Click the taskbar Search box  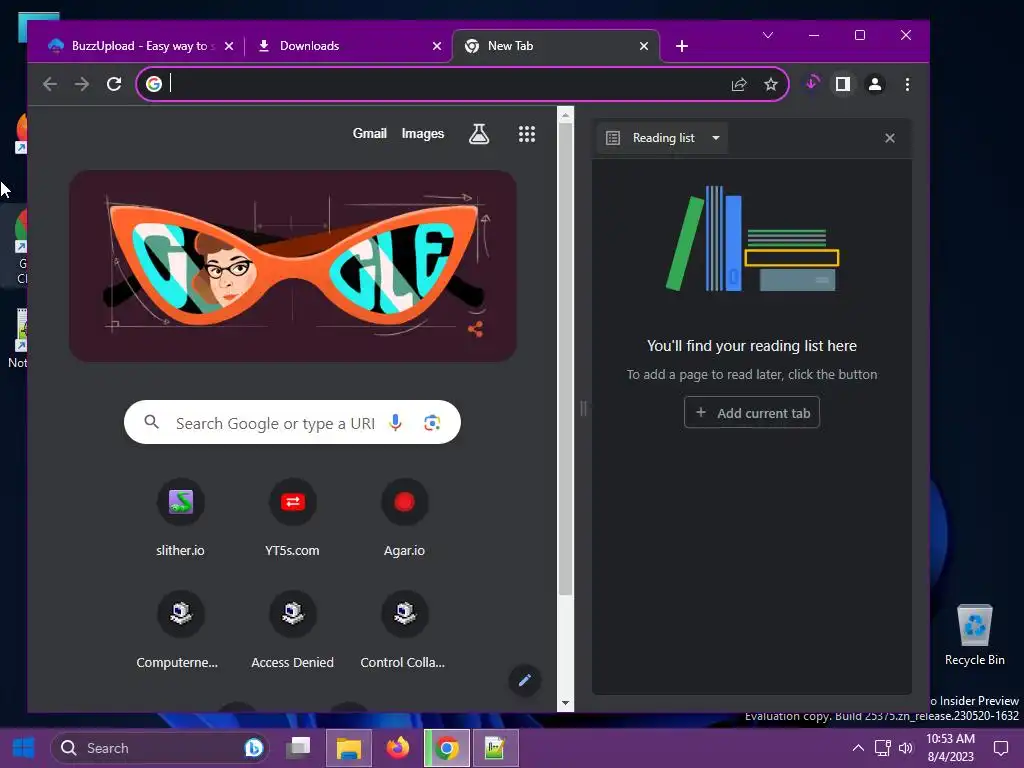(x=160, y=748)
